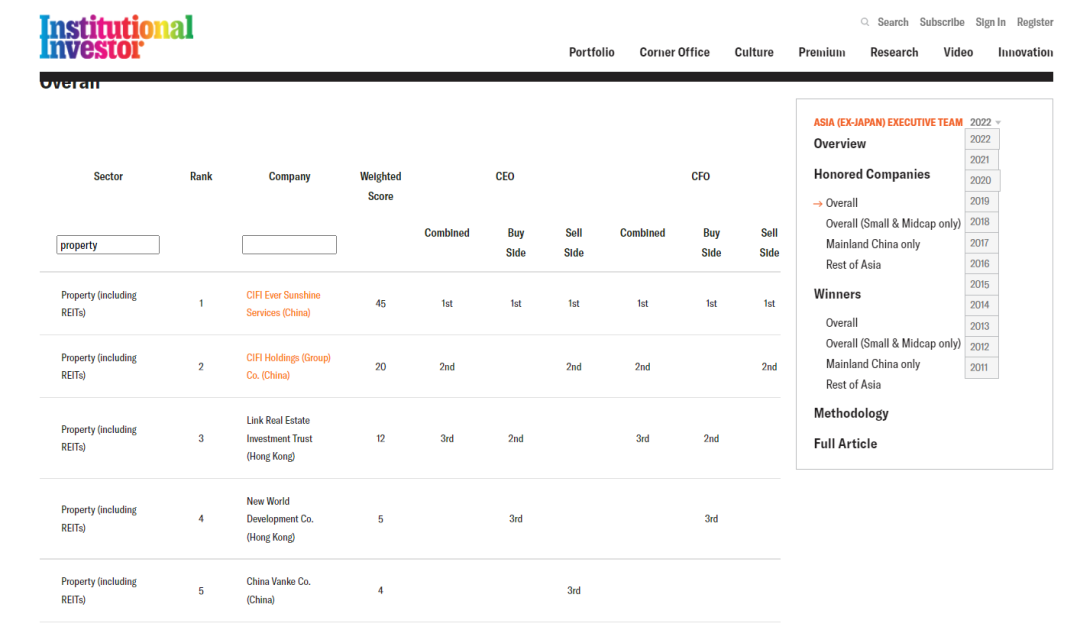
Task: Select 2017 from the year list
Action: click(x=981, y=243)
